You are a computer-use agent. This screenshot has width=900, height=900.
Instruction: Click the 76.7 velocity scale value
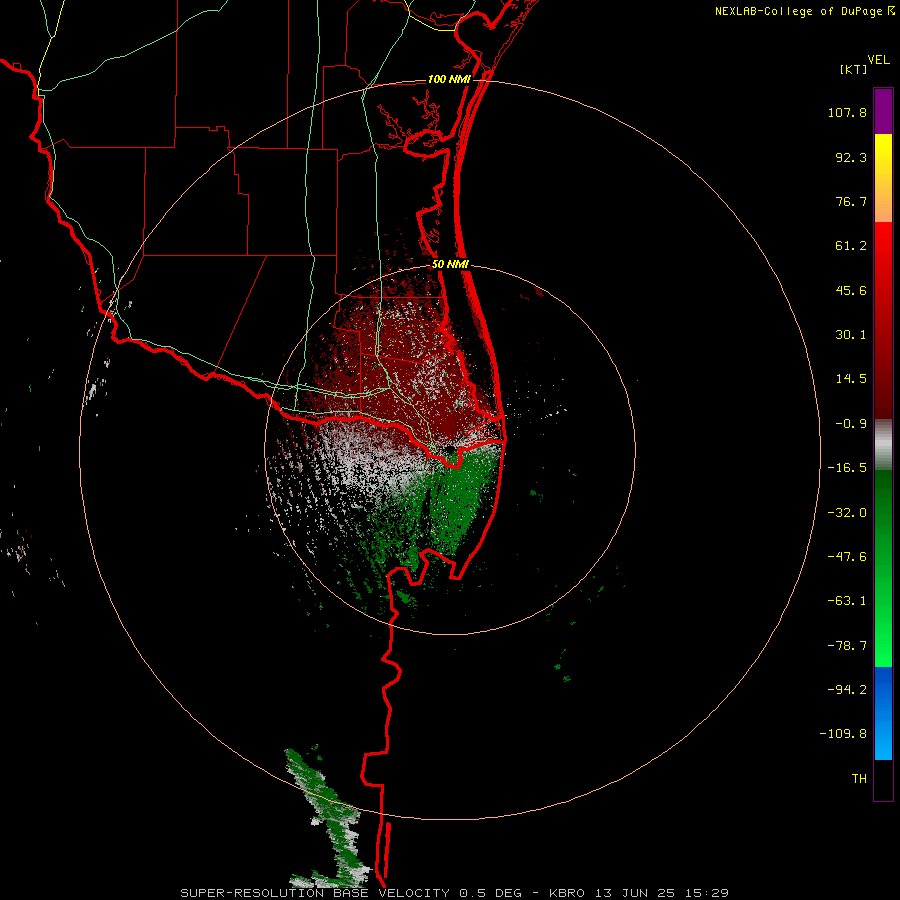click(851, 201)
